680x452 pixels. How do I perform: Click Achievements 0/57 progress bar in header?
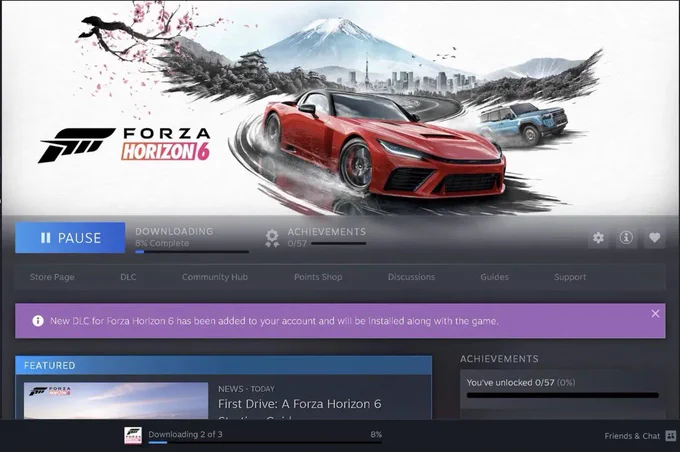339,244
